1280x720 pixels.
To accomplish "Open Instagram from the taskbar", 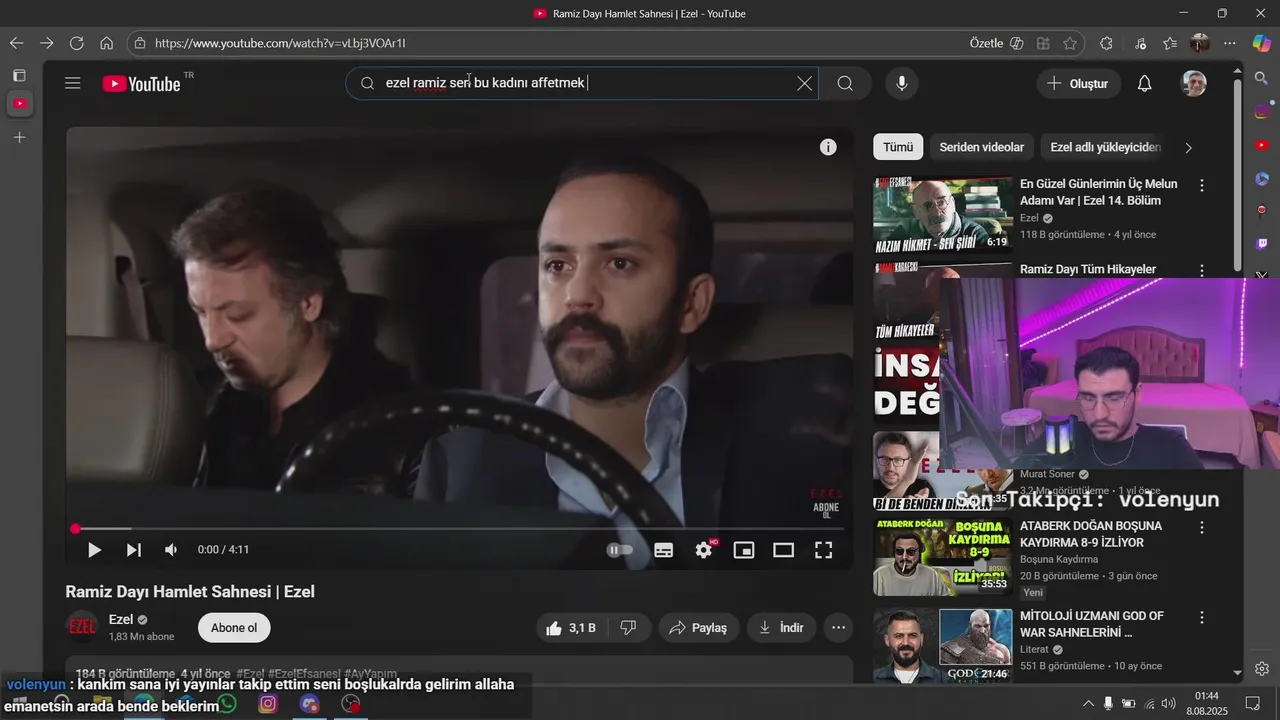I will coord(268,704).
